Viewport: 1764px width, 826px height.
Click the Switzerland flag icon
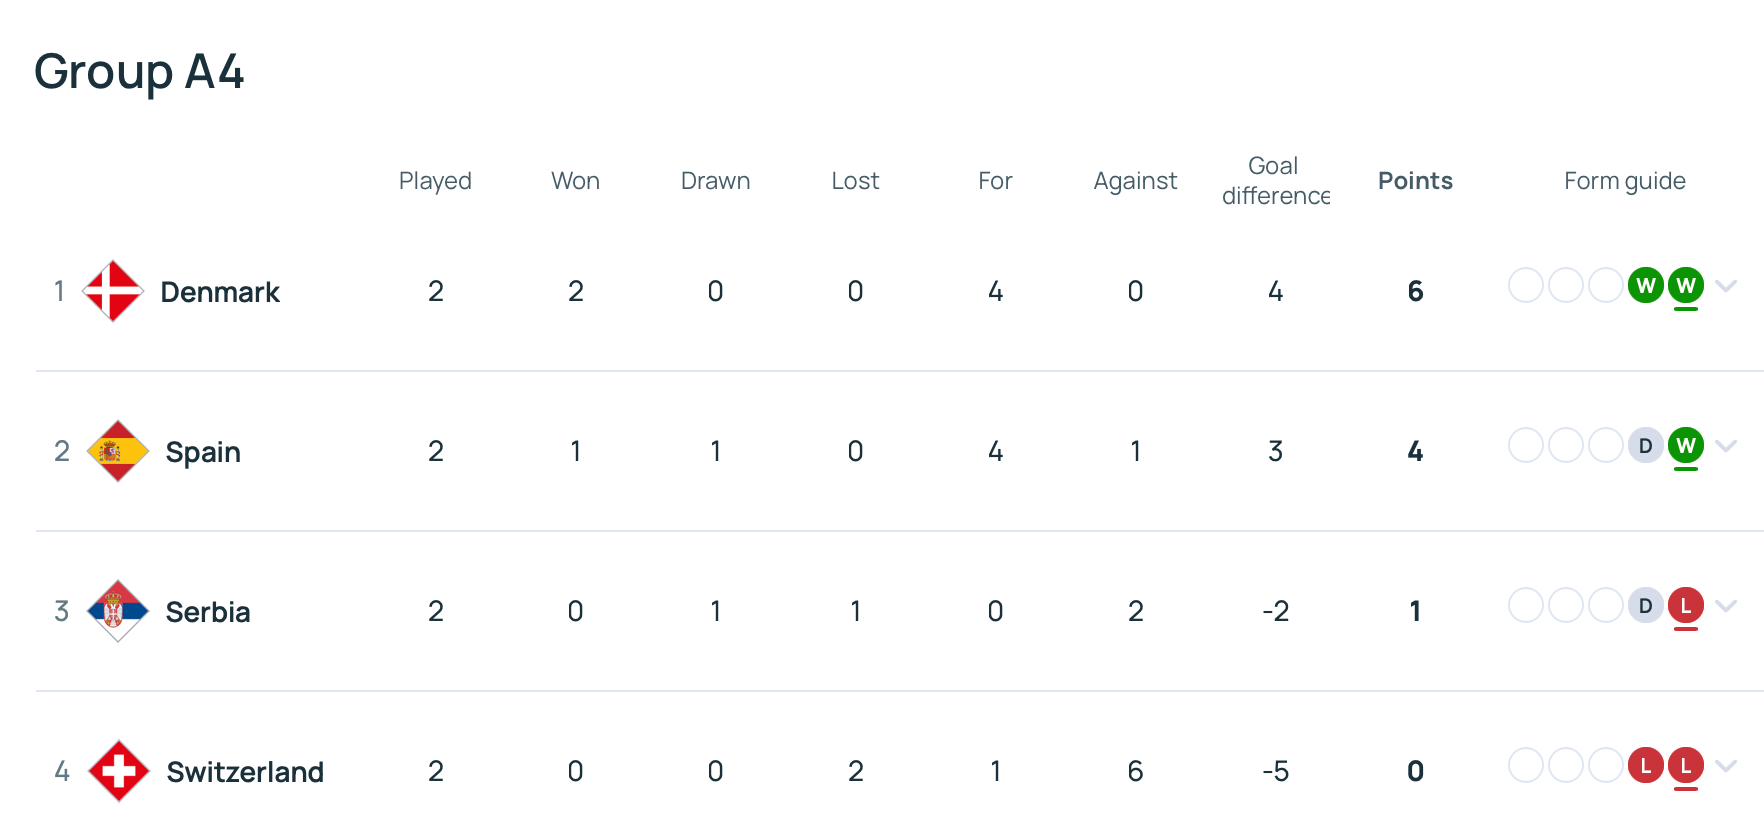tap(119, 771)
